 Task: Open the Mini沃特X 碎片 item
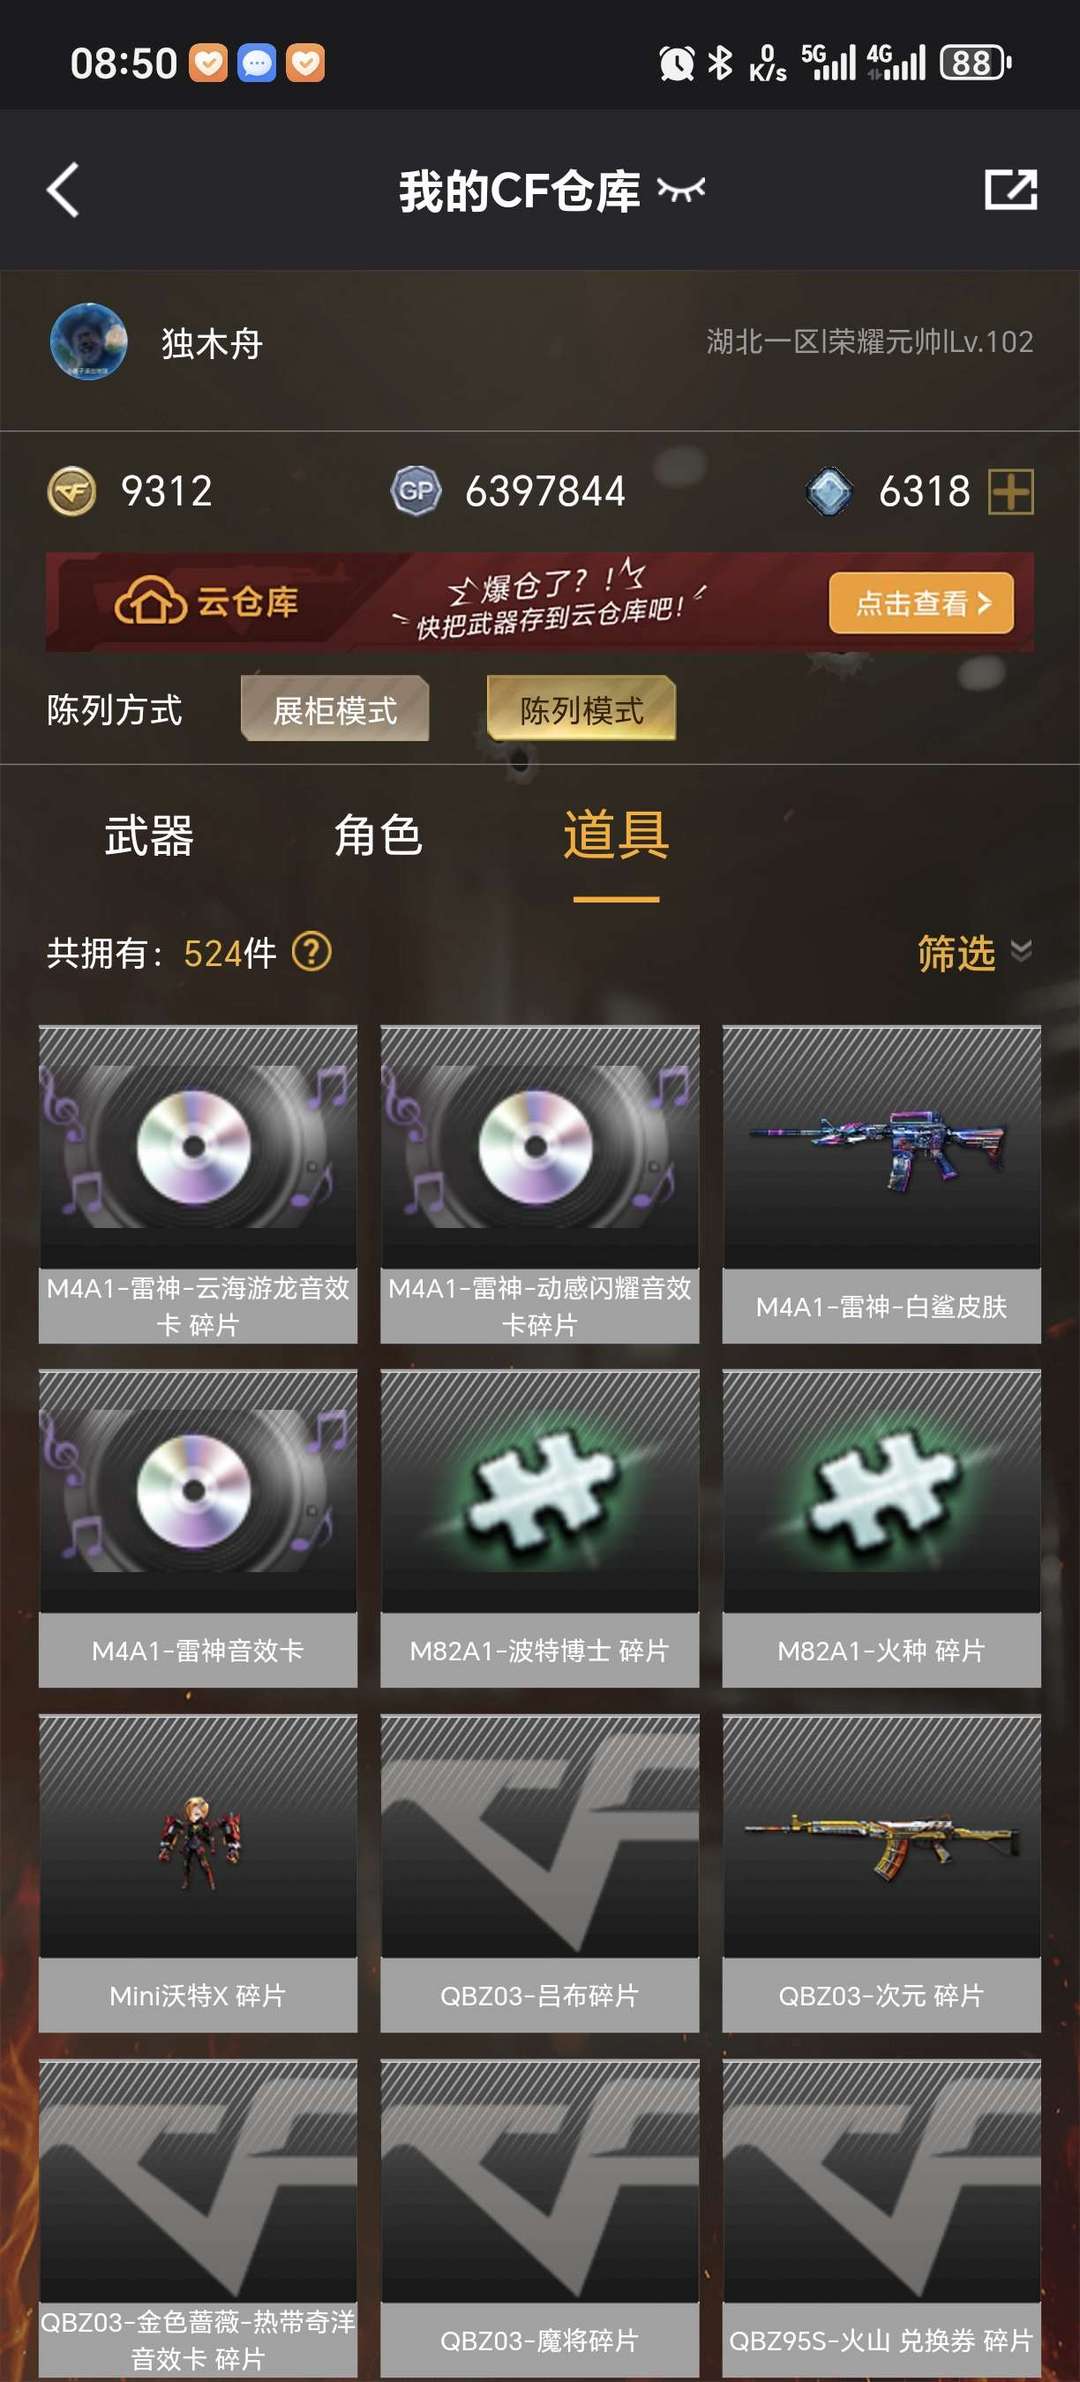(x=198, y=1873)
